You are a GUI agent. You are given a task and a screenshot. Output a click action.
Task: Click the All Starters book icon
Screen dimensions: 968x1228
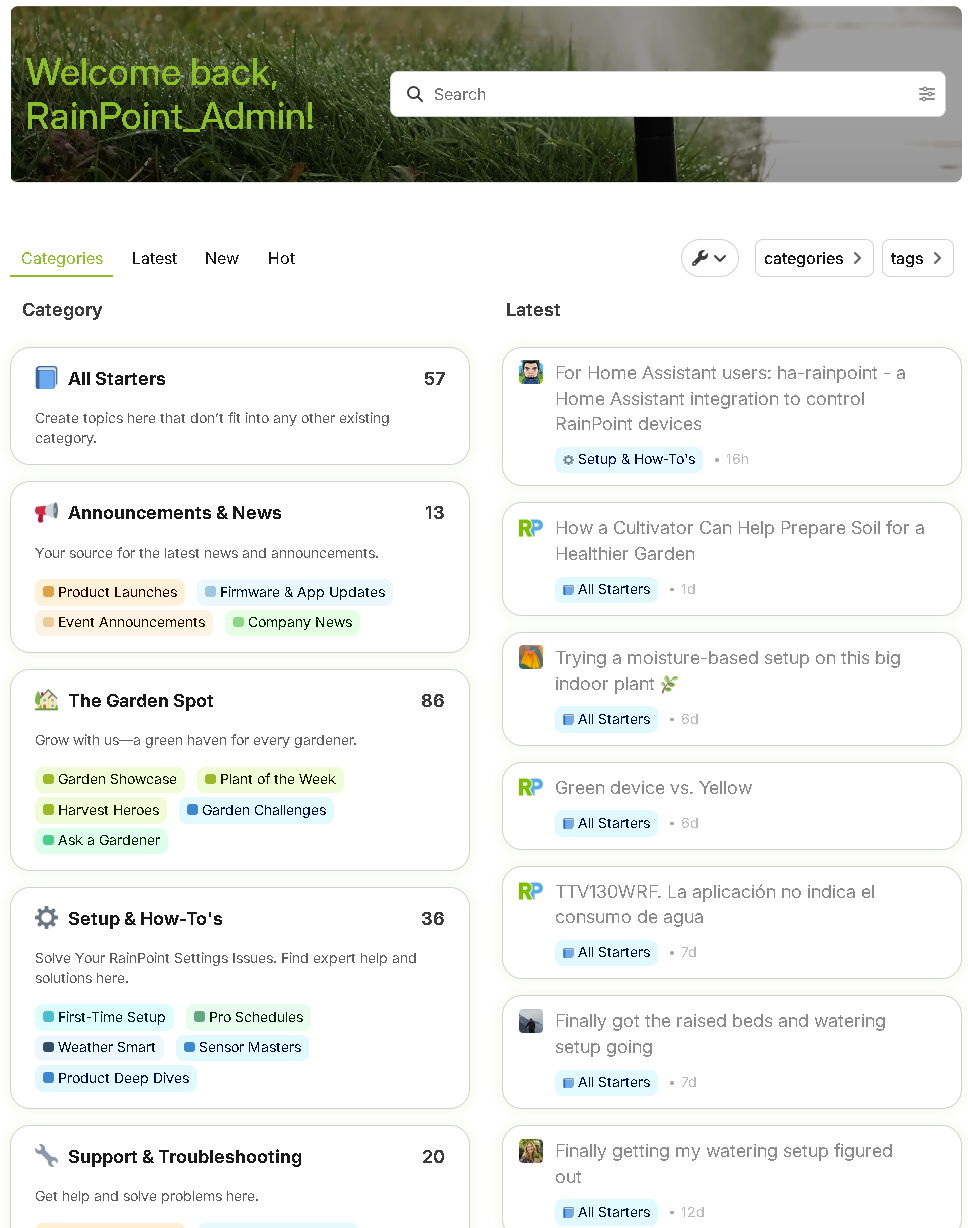pos(46,378)
